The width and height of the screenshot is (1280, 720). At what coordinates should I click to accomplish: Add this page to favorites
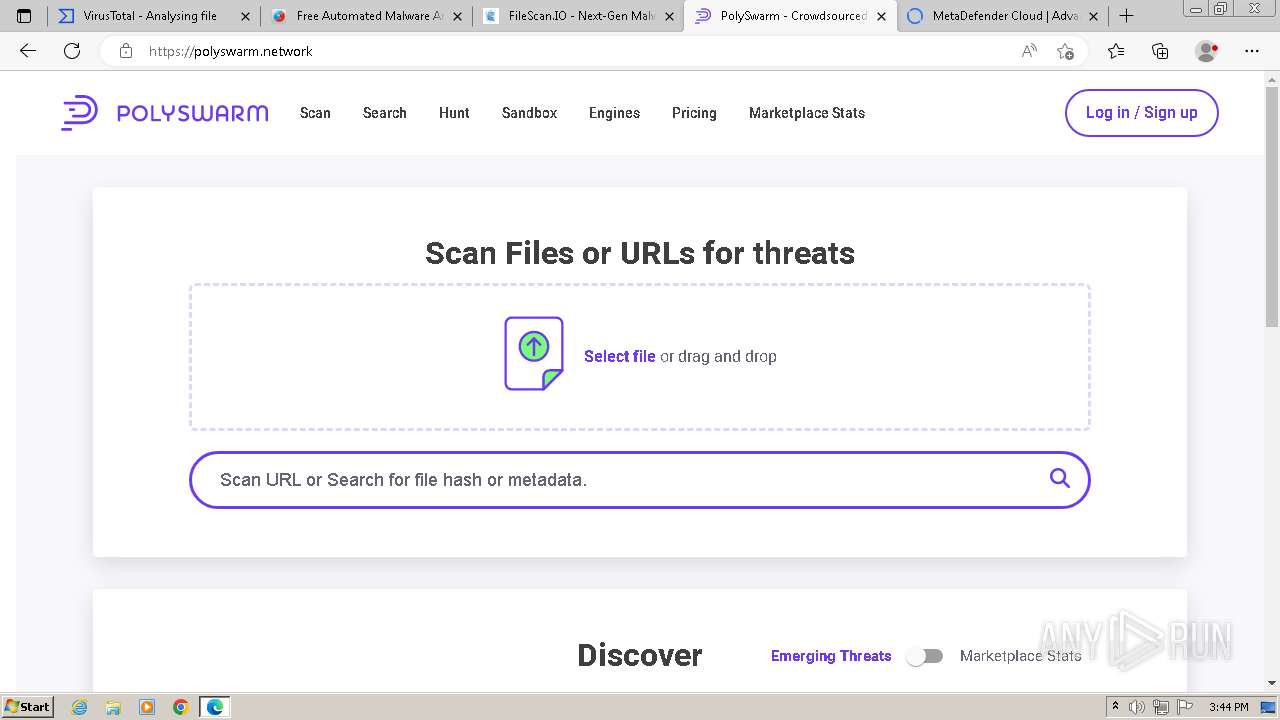[x=1066, y=51]
